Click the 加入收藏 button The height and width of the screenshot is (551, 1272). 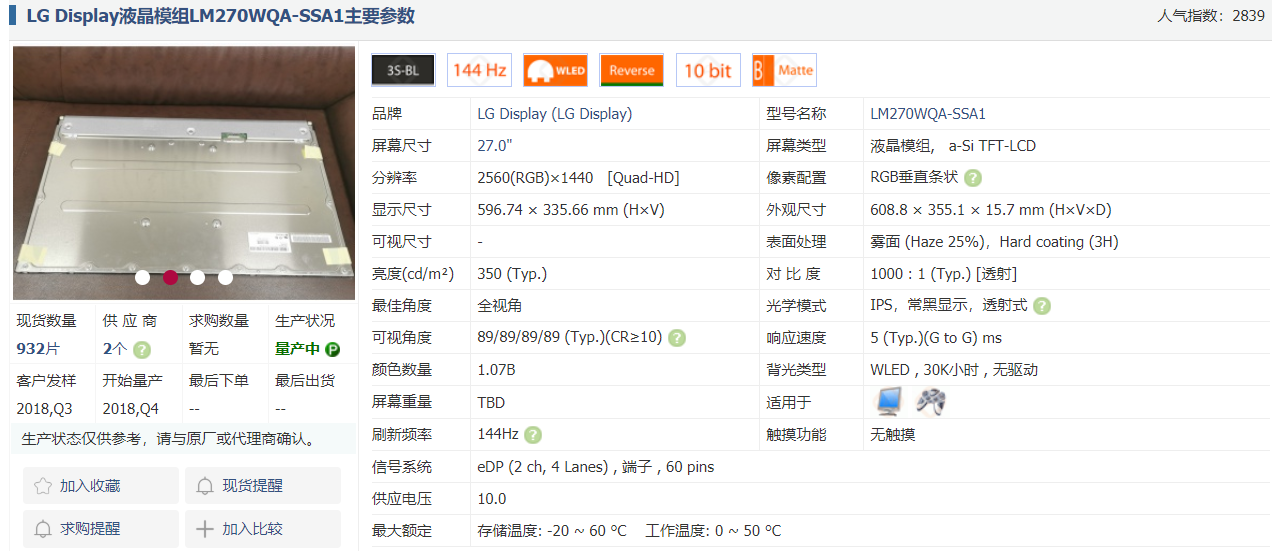(101, 486)
